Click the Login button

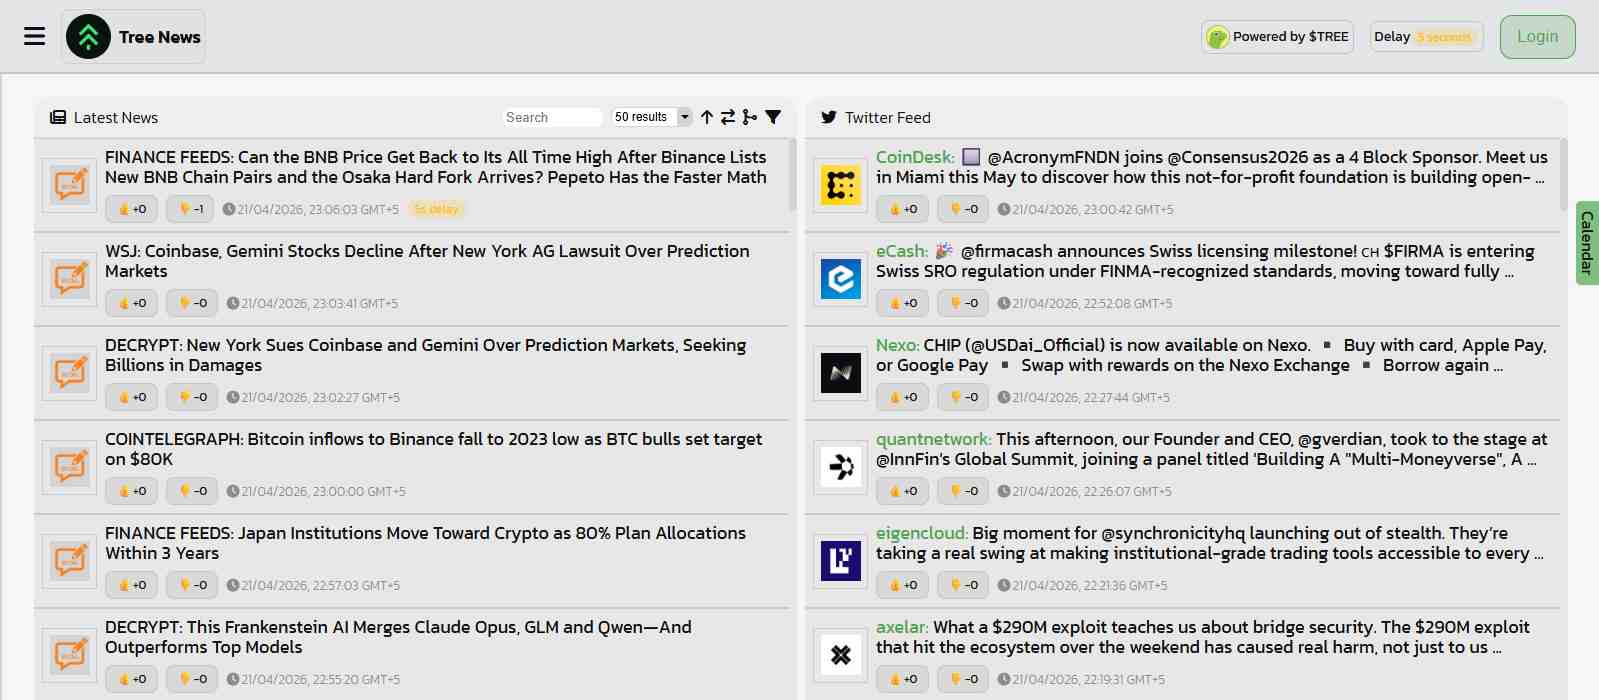click(1538, 37)
